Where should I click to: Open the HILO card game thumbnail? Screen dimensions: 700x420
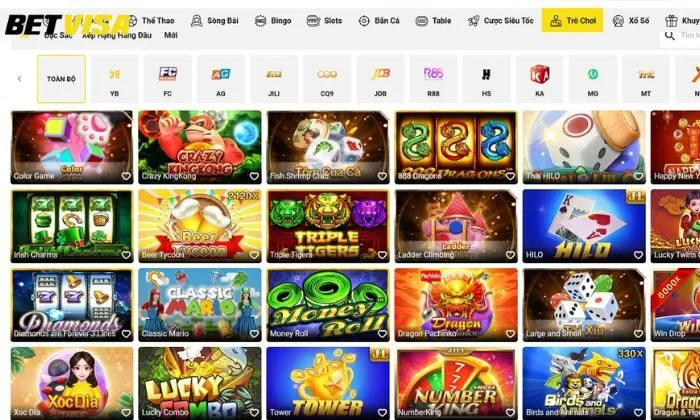[584, 226]
